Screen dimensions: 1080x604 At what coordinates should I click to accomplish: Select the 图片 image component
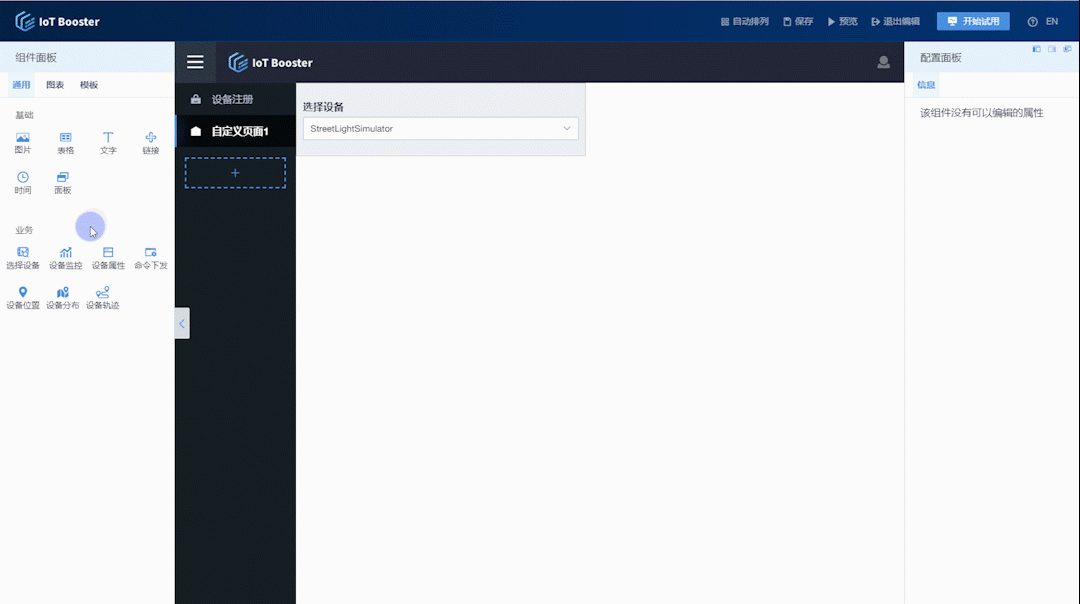[23, 143]
